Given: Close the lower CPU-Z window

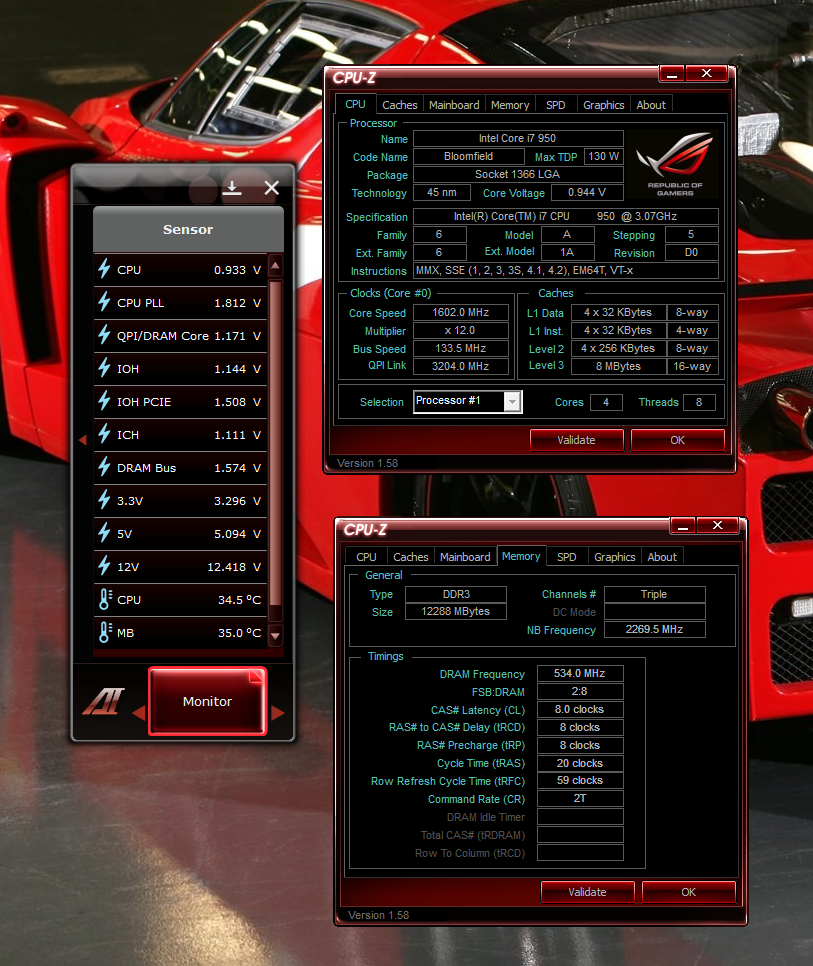Looking at the screenshot, I should (718, 526).
